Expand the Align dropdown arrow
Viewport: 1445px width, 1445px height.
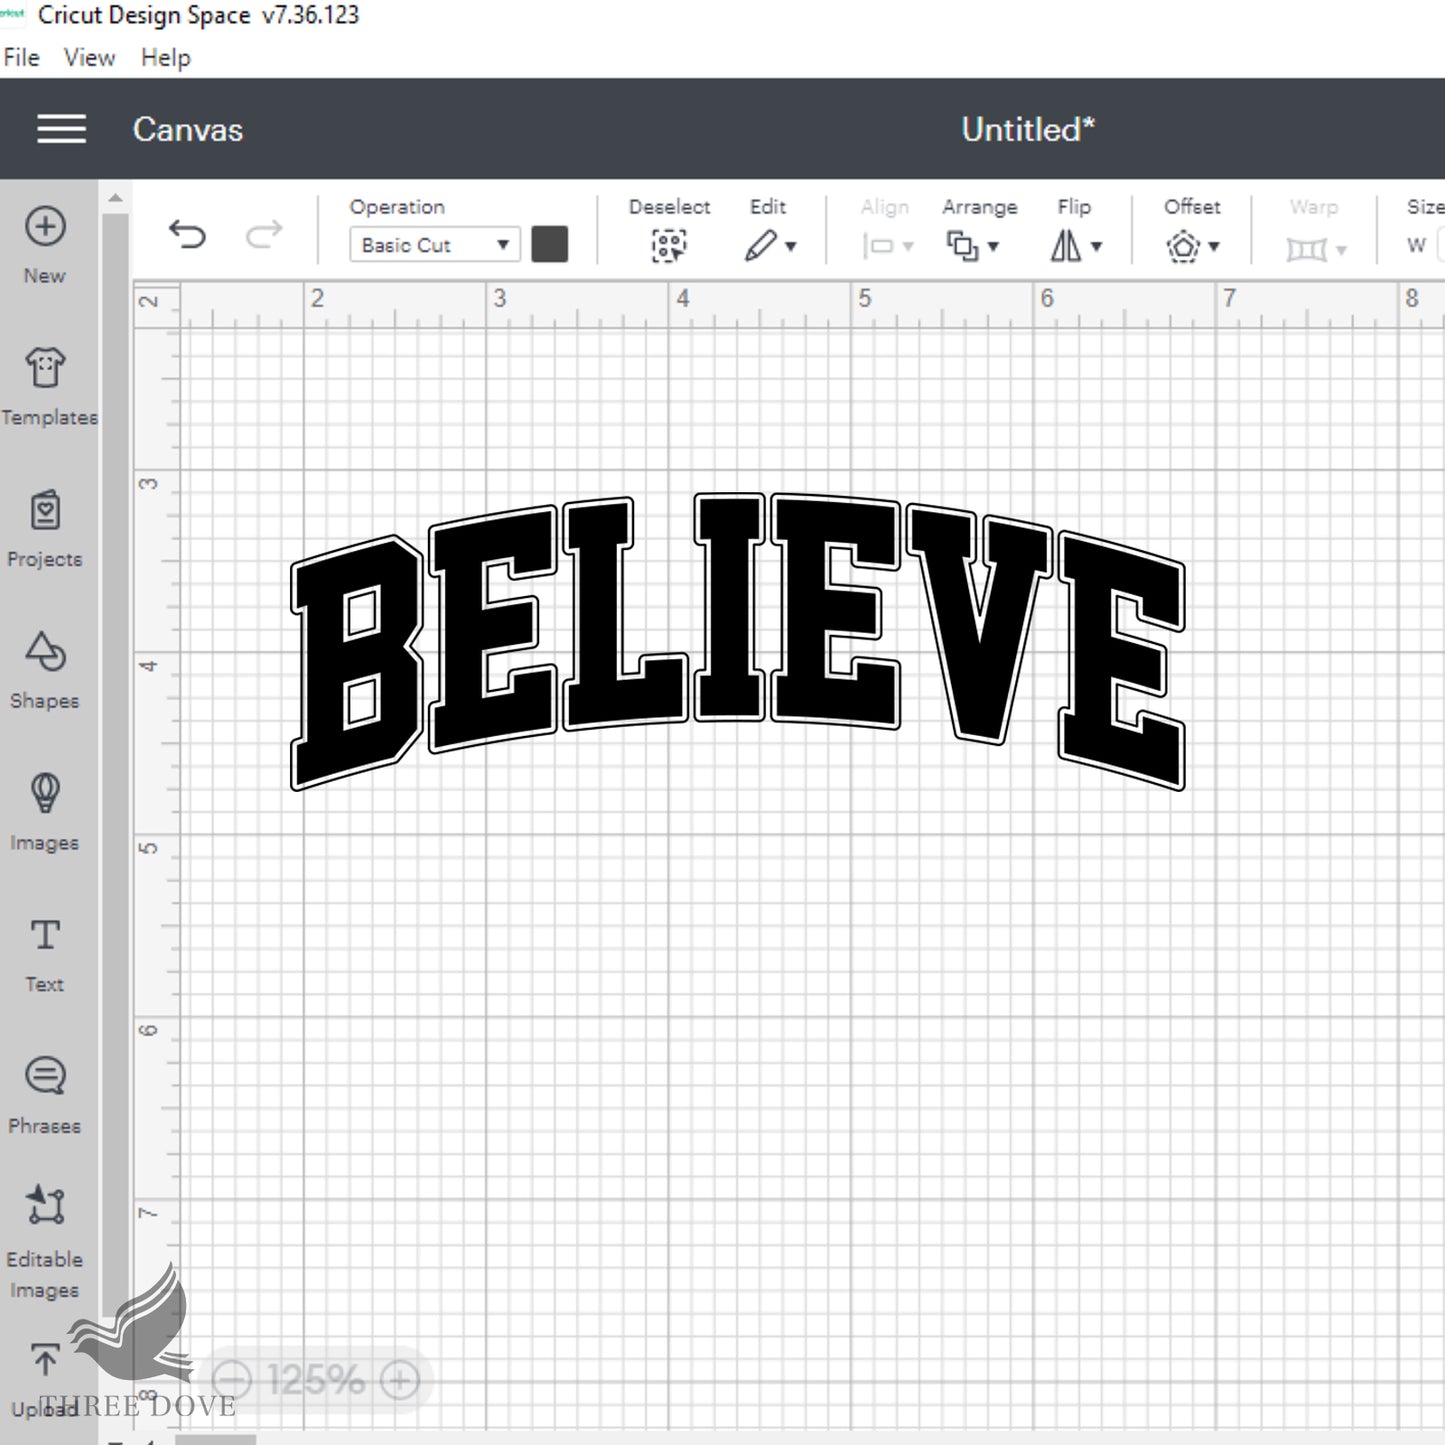click(x=908, y=246)
